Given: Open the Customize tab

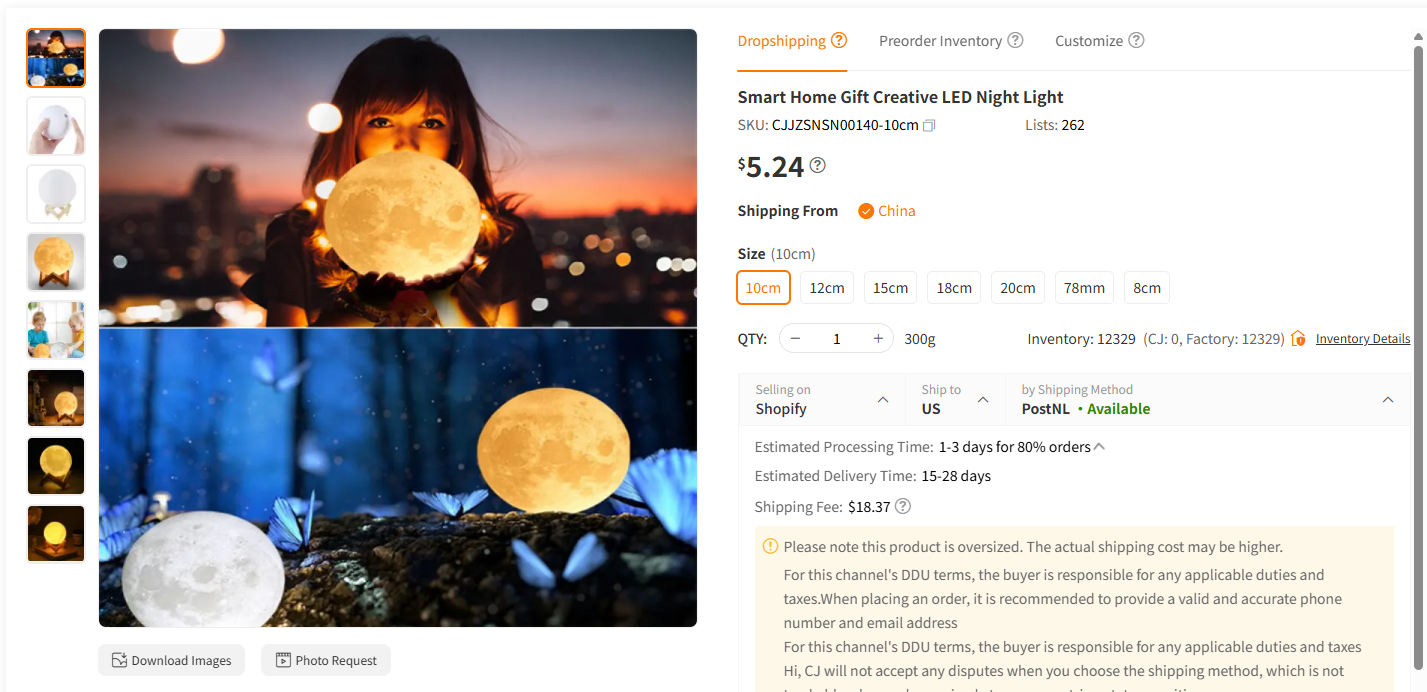Looking at the screenshot, I should 1089,41.
